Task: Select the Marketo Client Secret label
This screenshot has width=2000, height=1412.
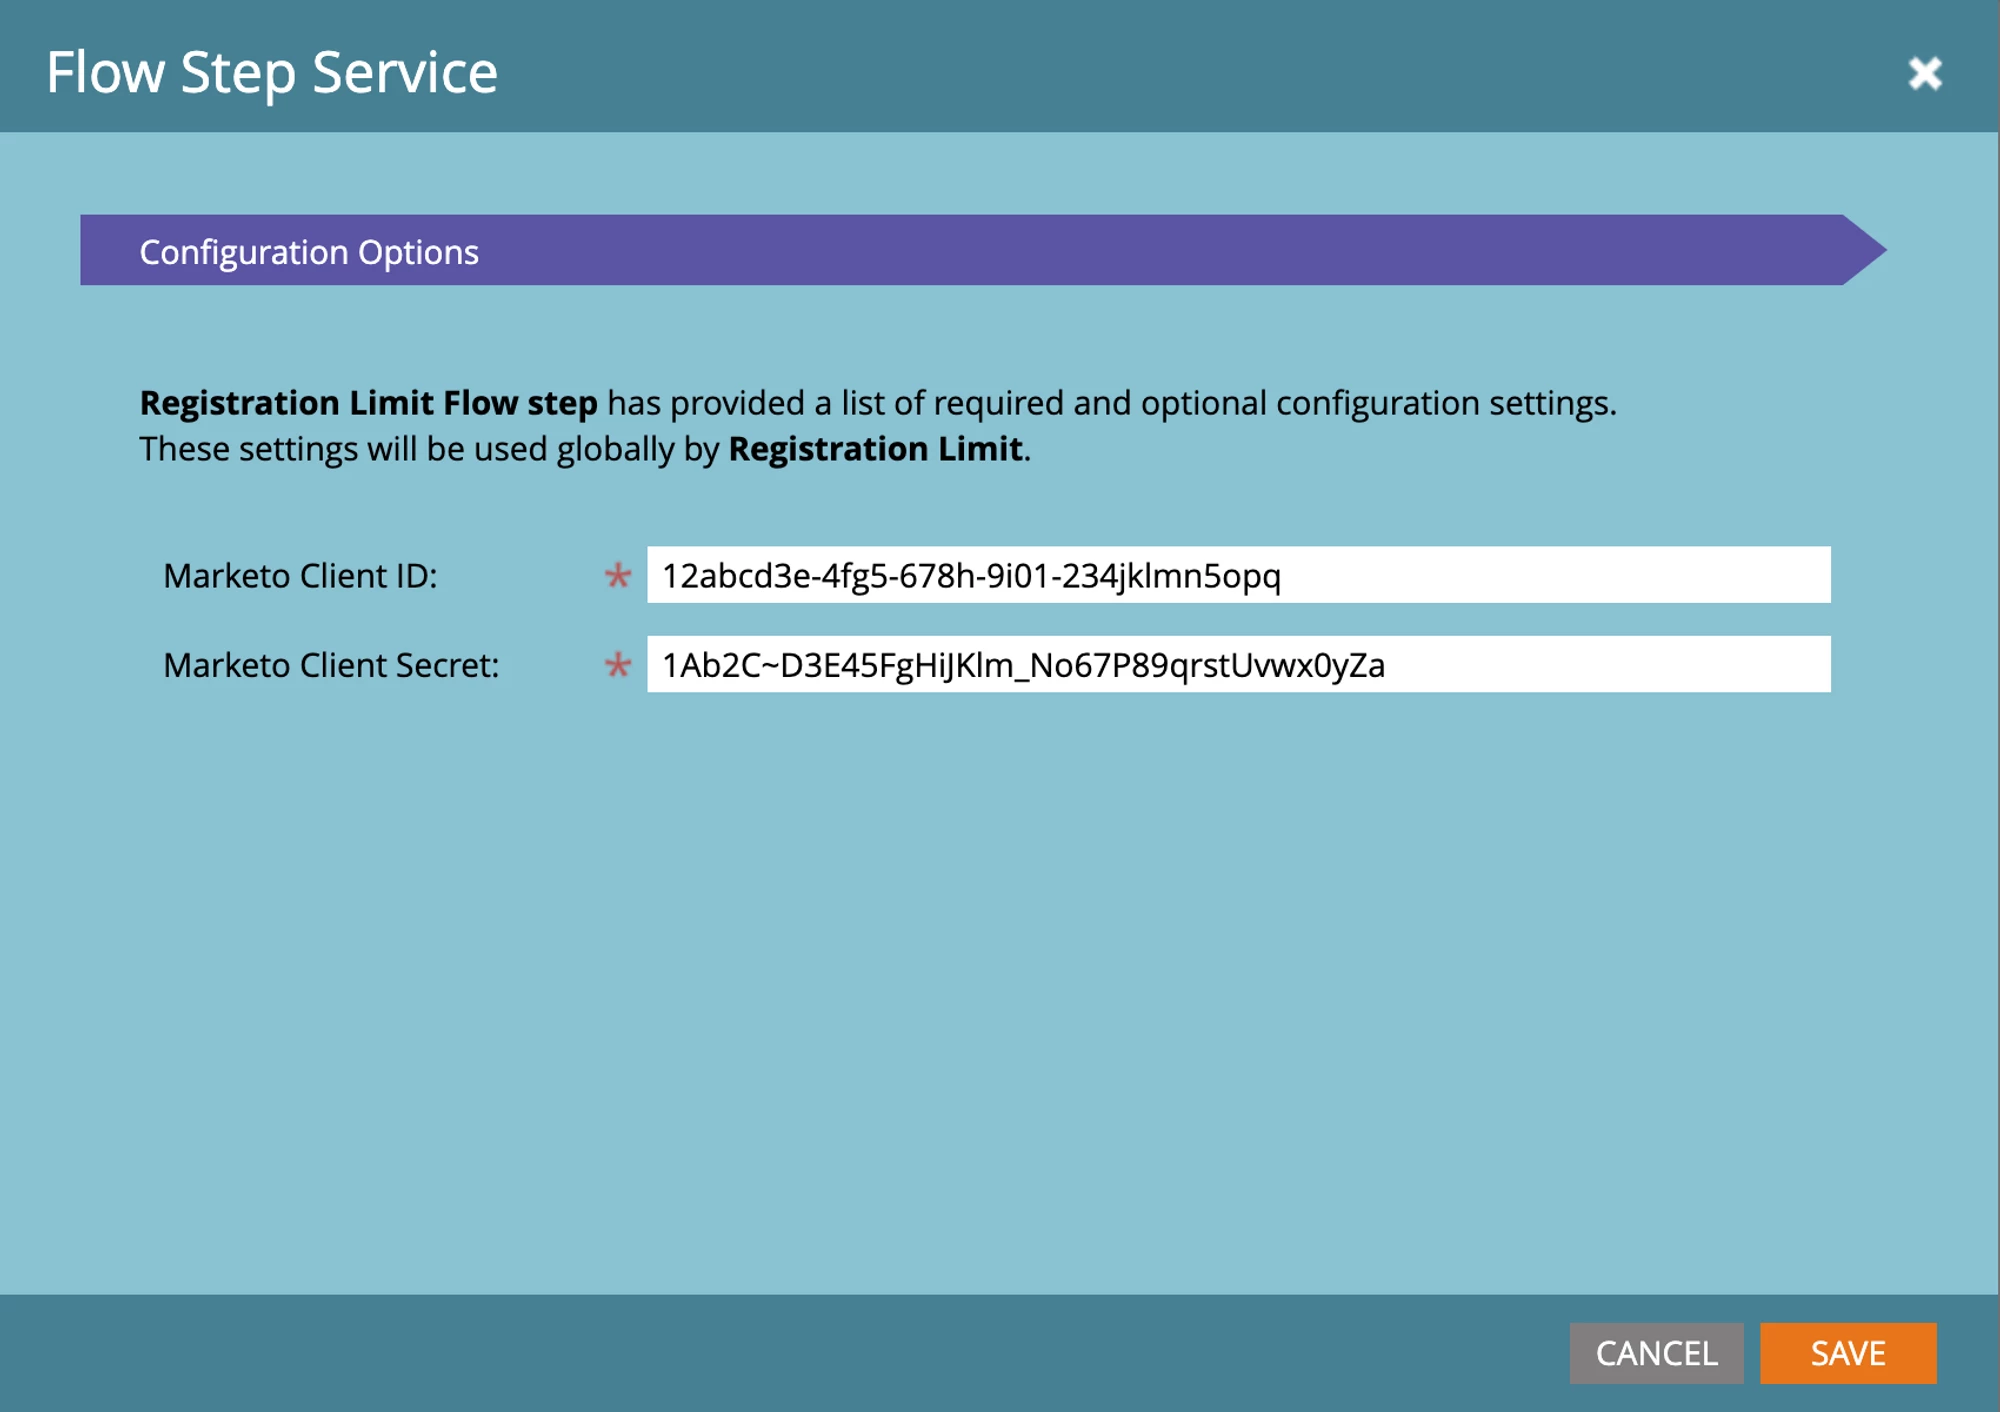Action: pos(331,665)
